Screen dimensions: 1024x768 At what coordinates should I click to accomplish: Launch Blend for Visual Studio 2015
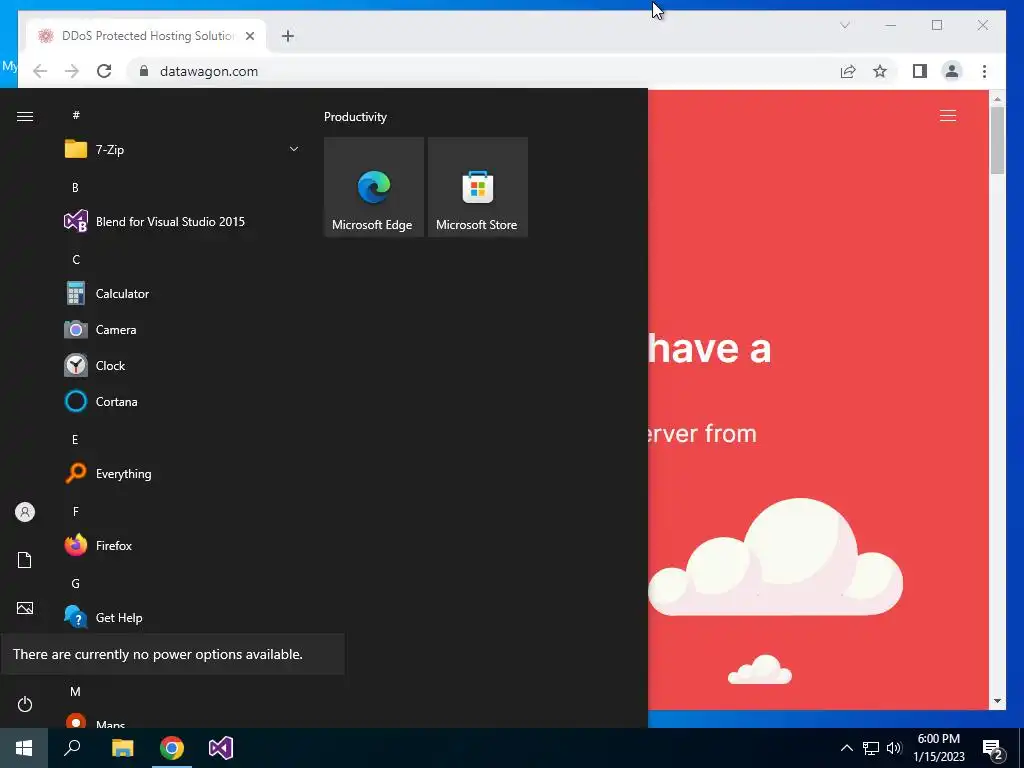[182, 221]
